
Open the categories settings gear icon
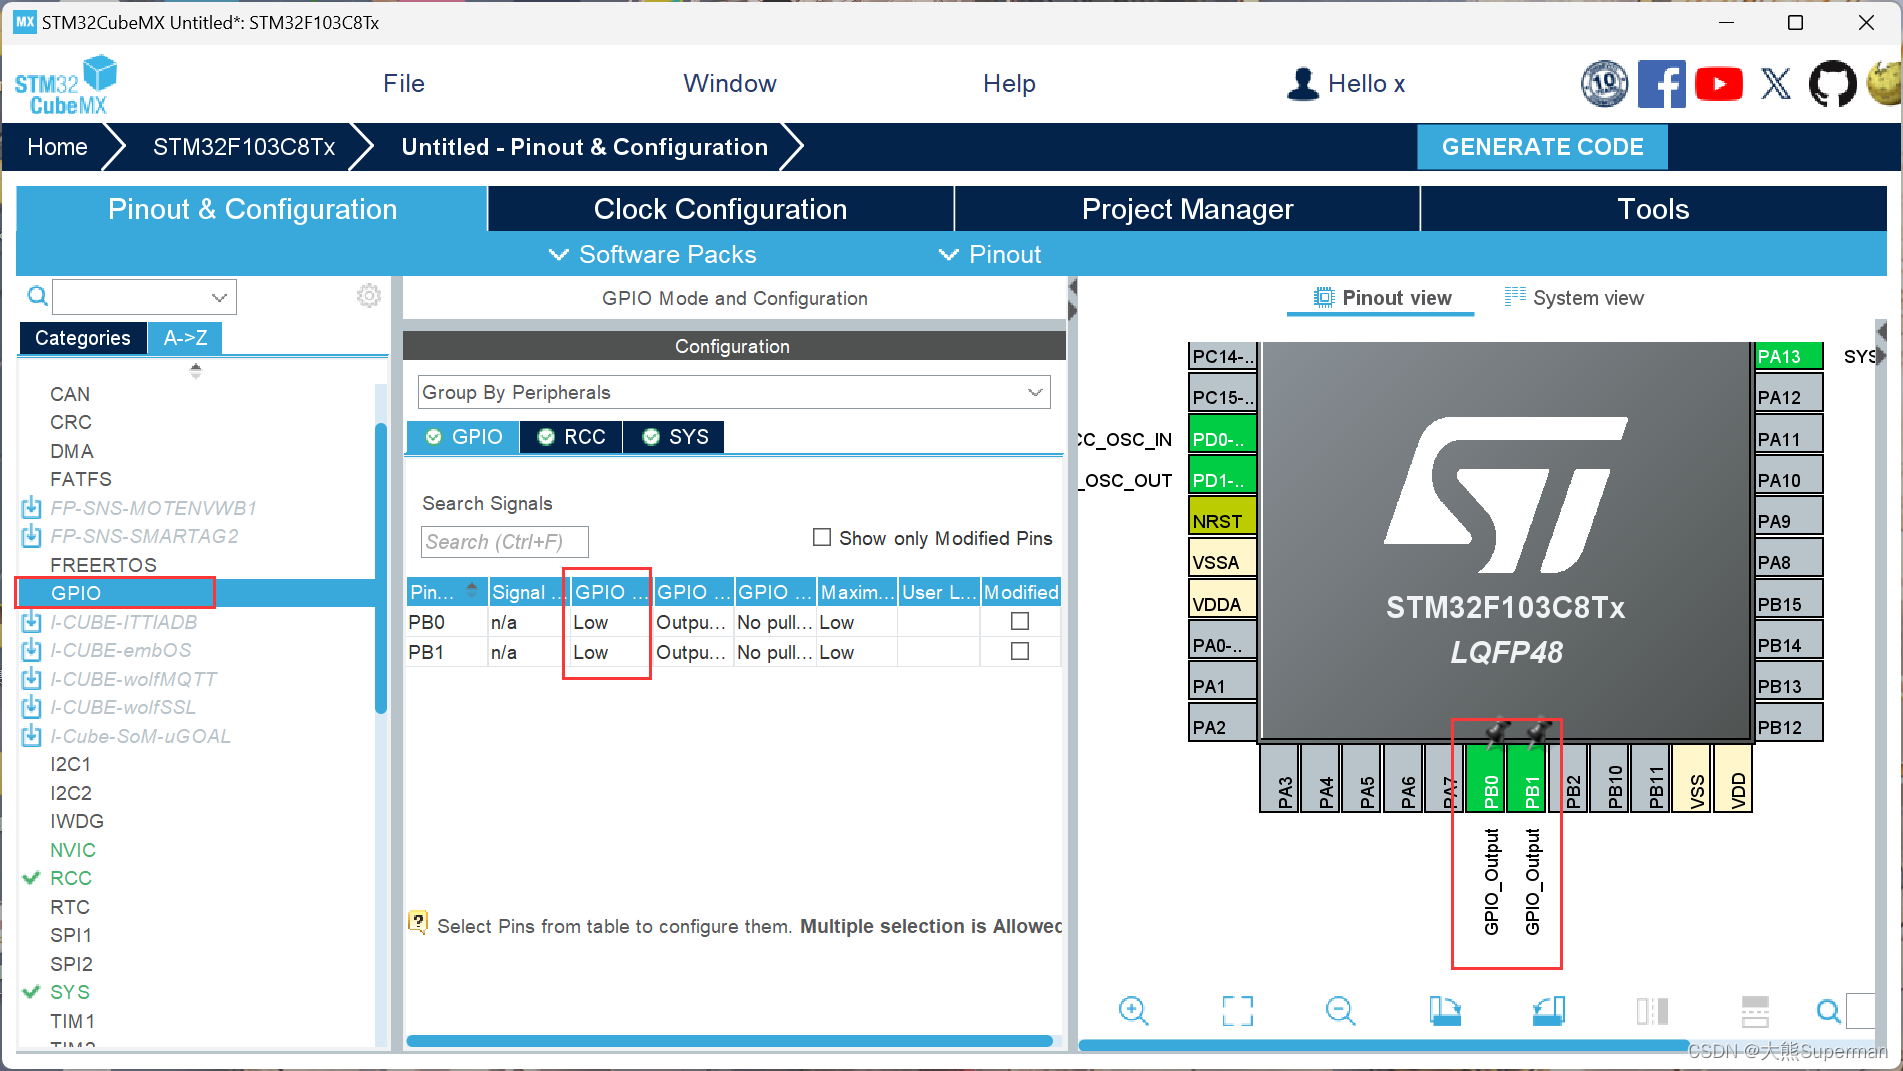[369, 296]
